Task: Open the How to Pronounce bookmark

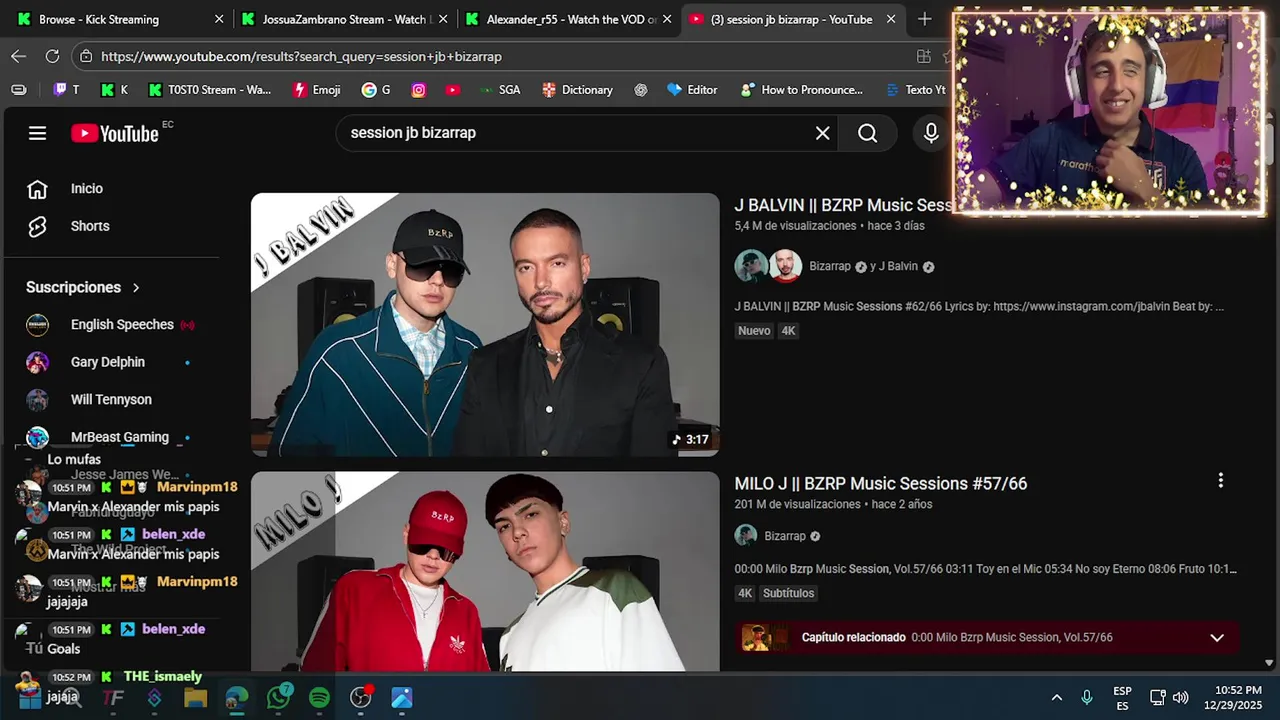Action: pos(802,90)
